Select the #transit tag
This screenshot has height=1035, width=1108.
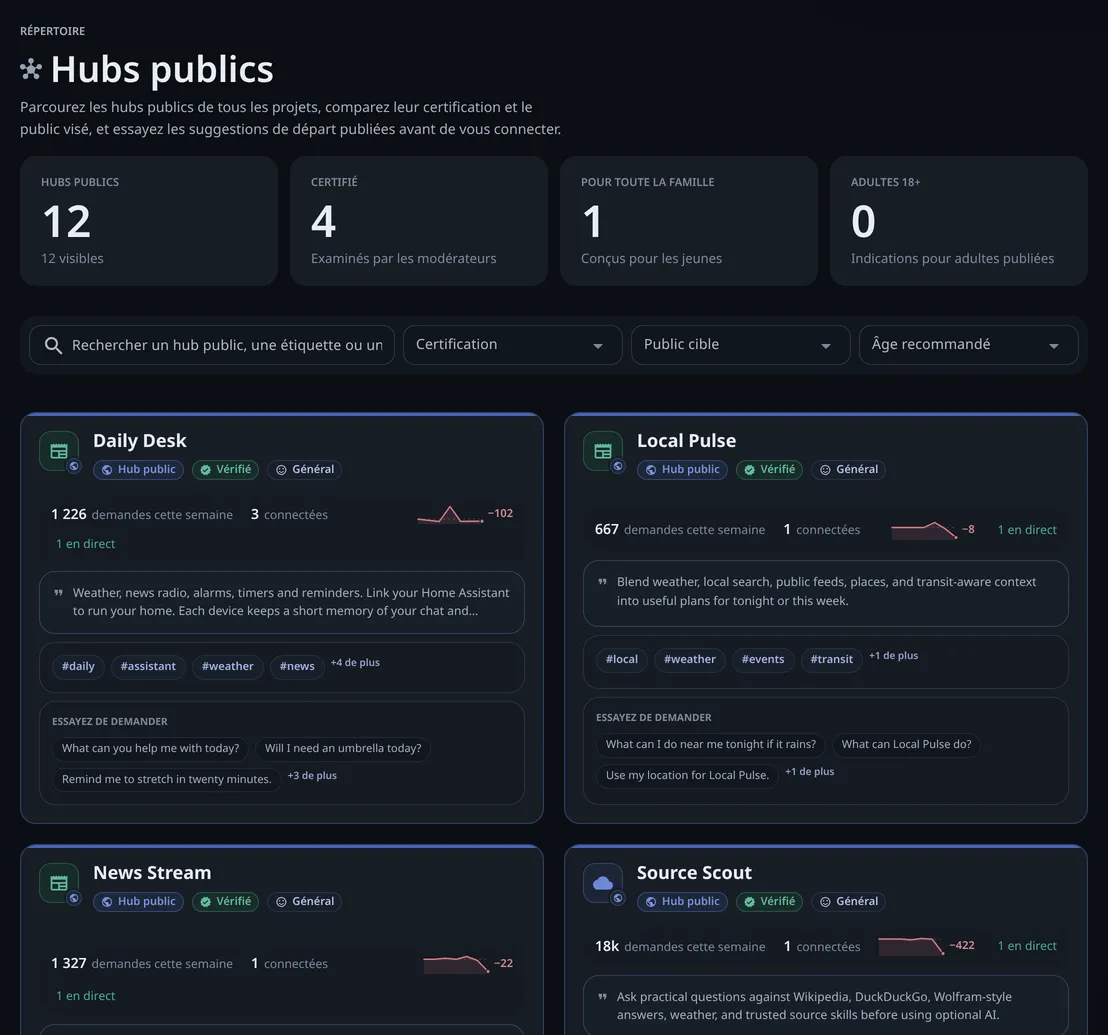(832, 659)
